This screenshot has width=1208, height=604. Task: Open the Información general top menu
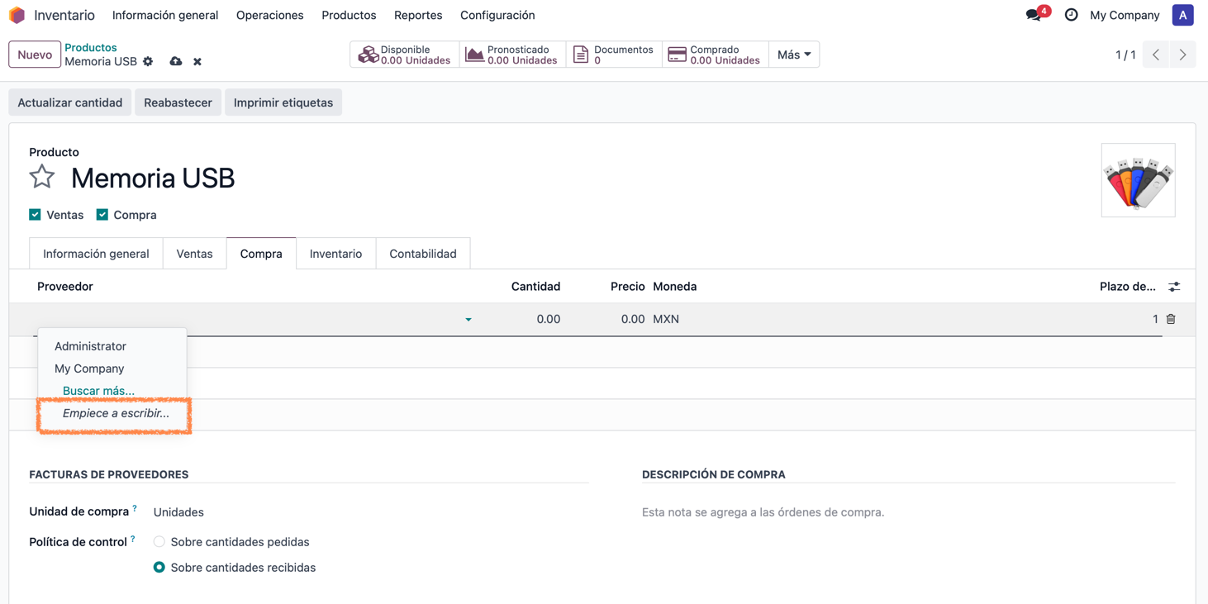(165, 15)
